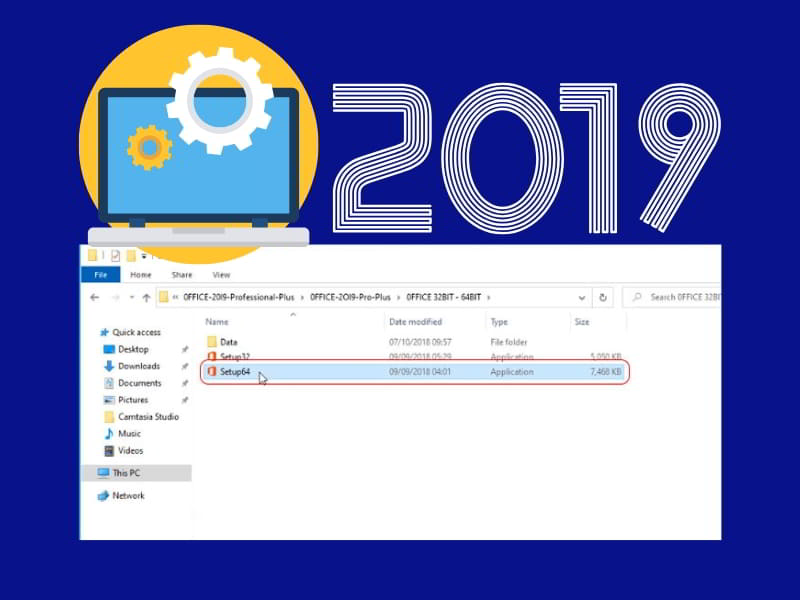
Task: Open the Pictures folder from sidebar
Action: coord(107,400)
